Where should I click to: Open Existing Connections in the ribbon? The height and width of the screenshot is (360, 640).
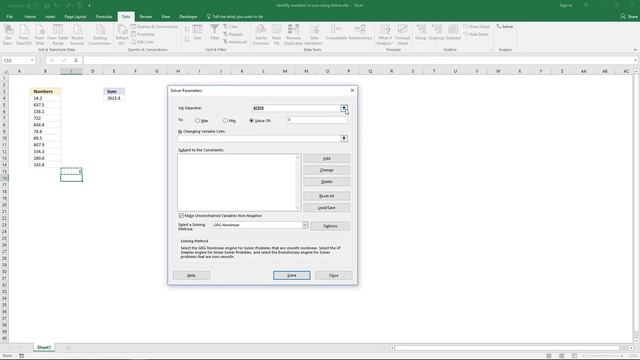pyautogui.click(x=100, y=35)
